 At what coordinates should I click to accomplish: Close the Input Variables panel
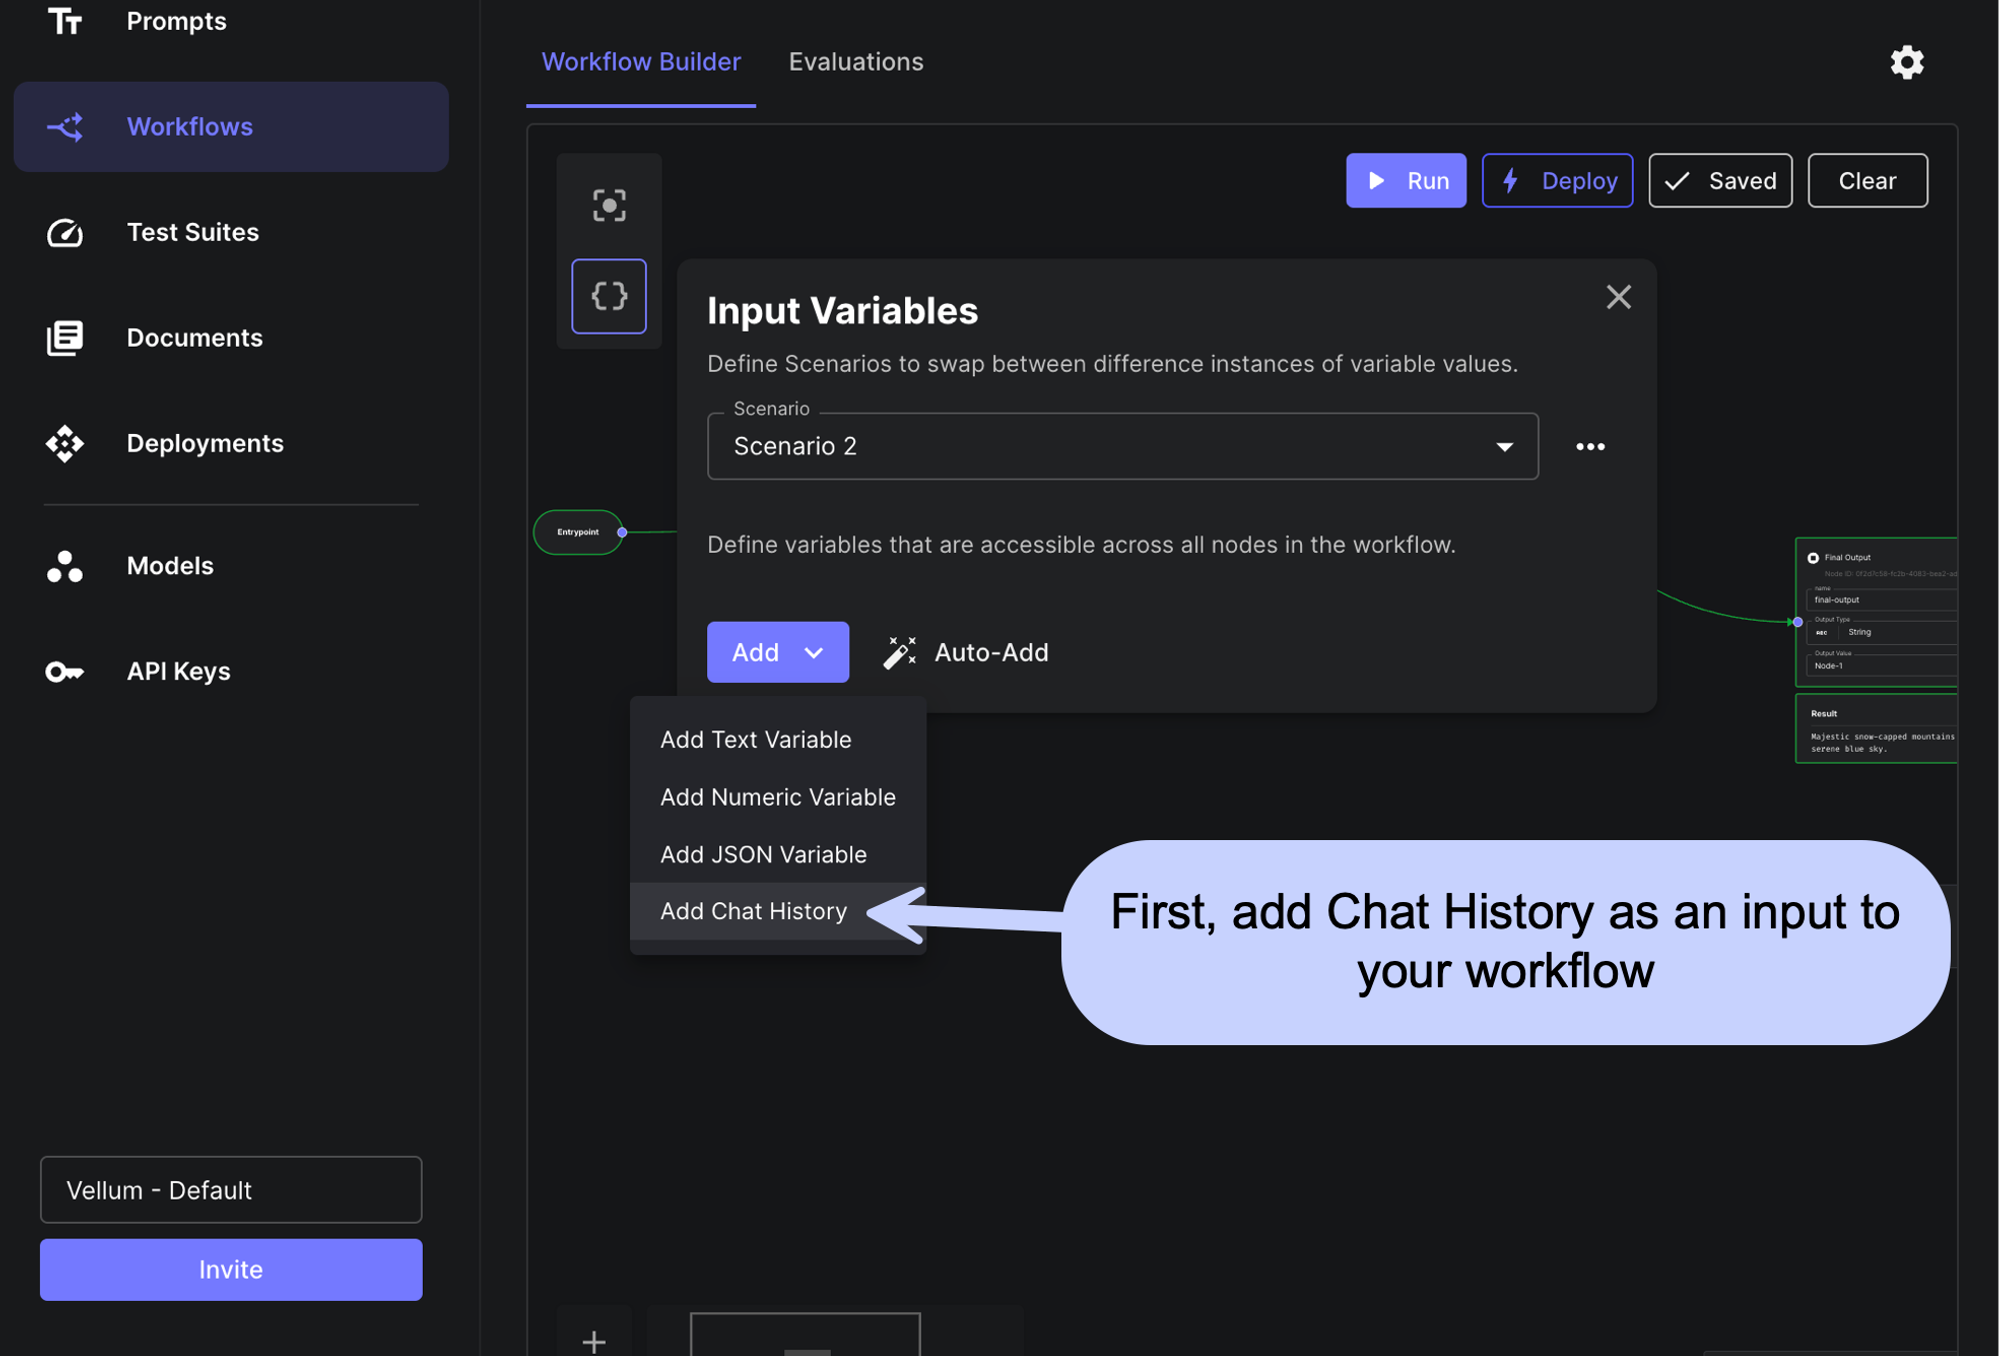point(1618,297)
